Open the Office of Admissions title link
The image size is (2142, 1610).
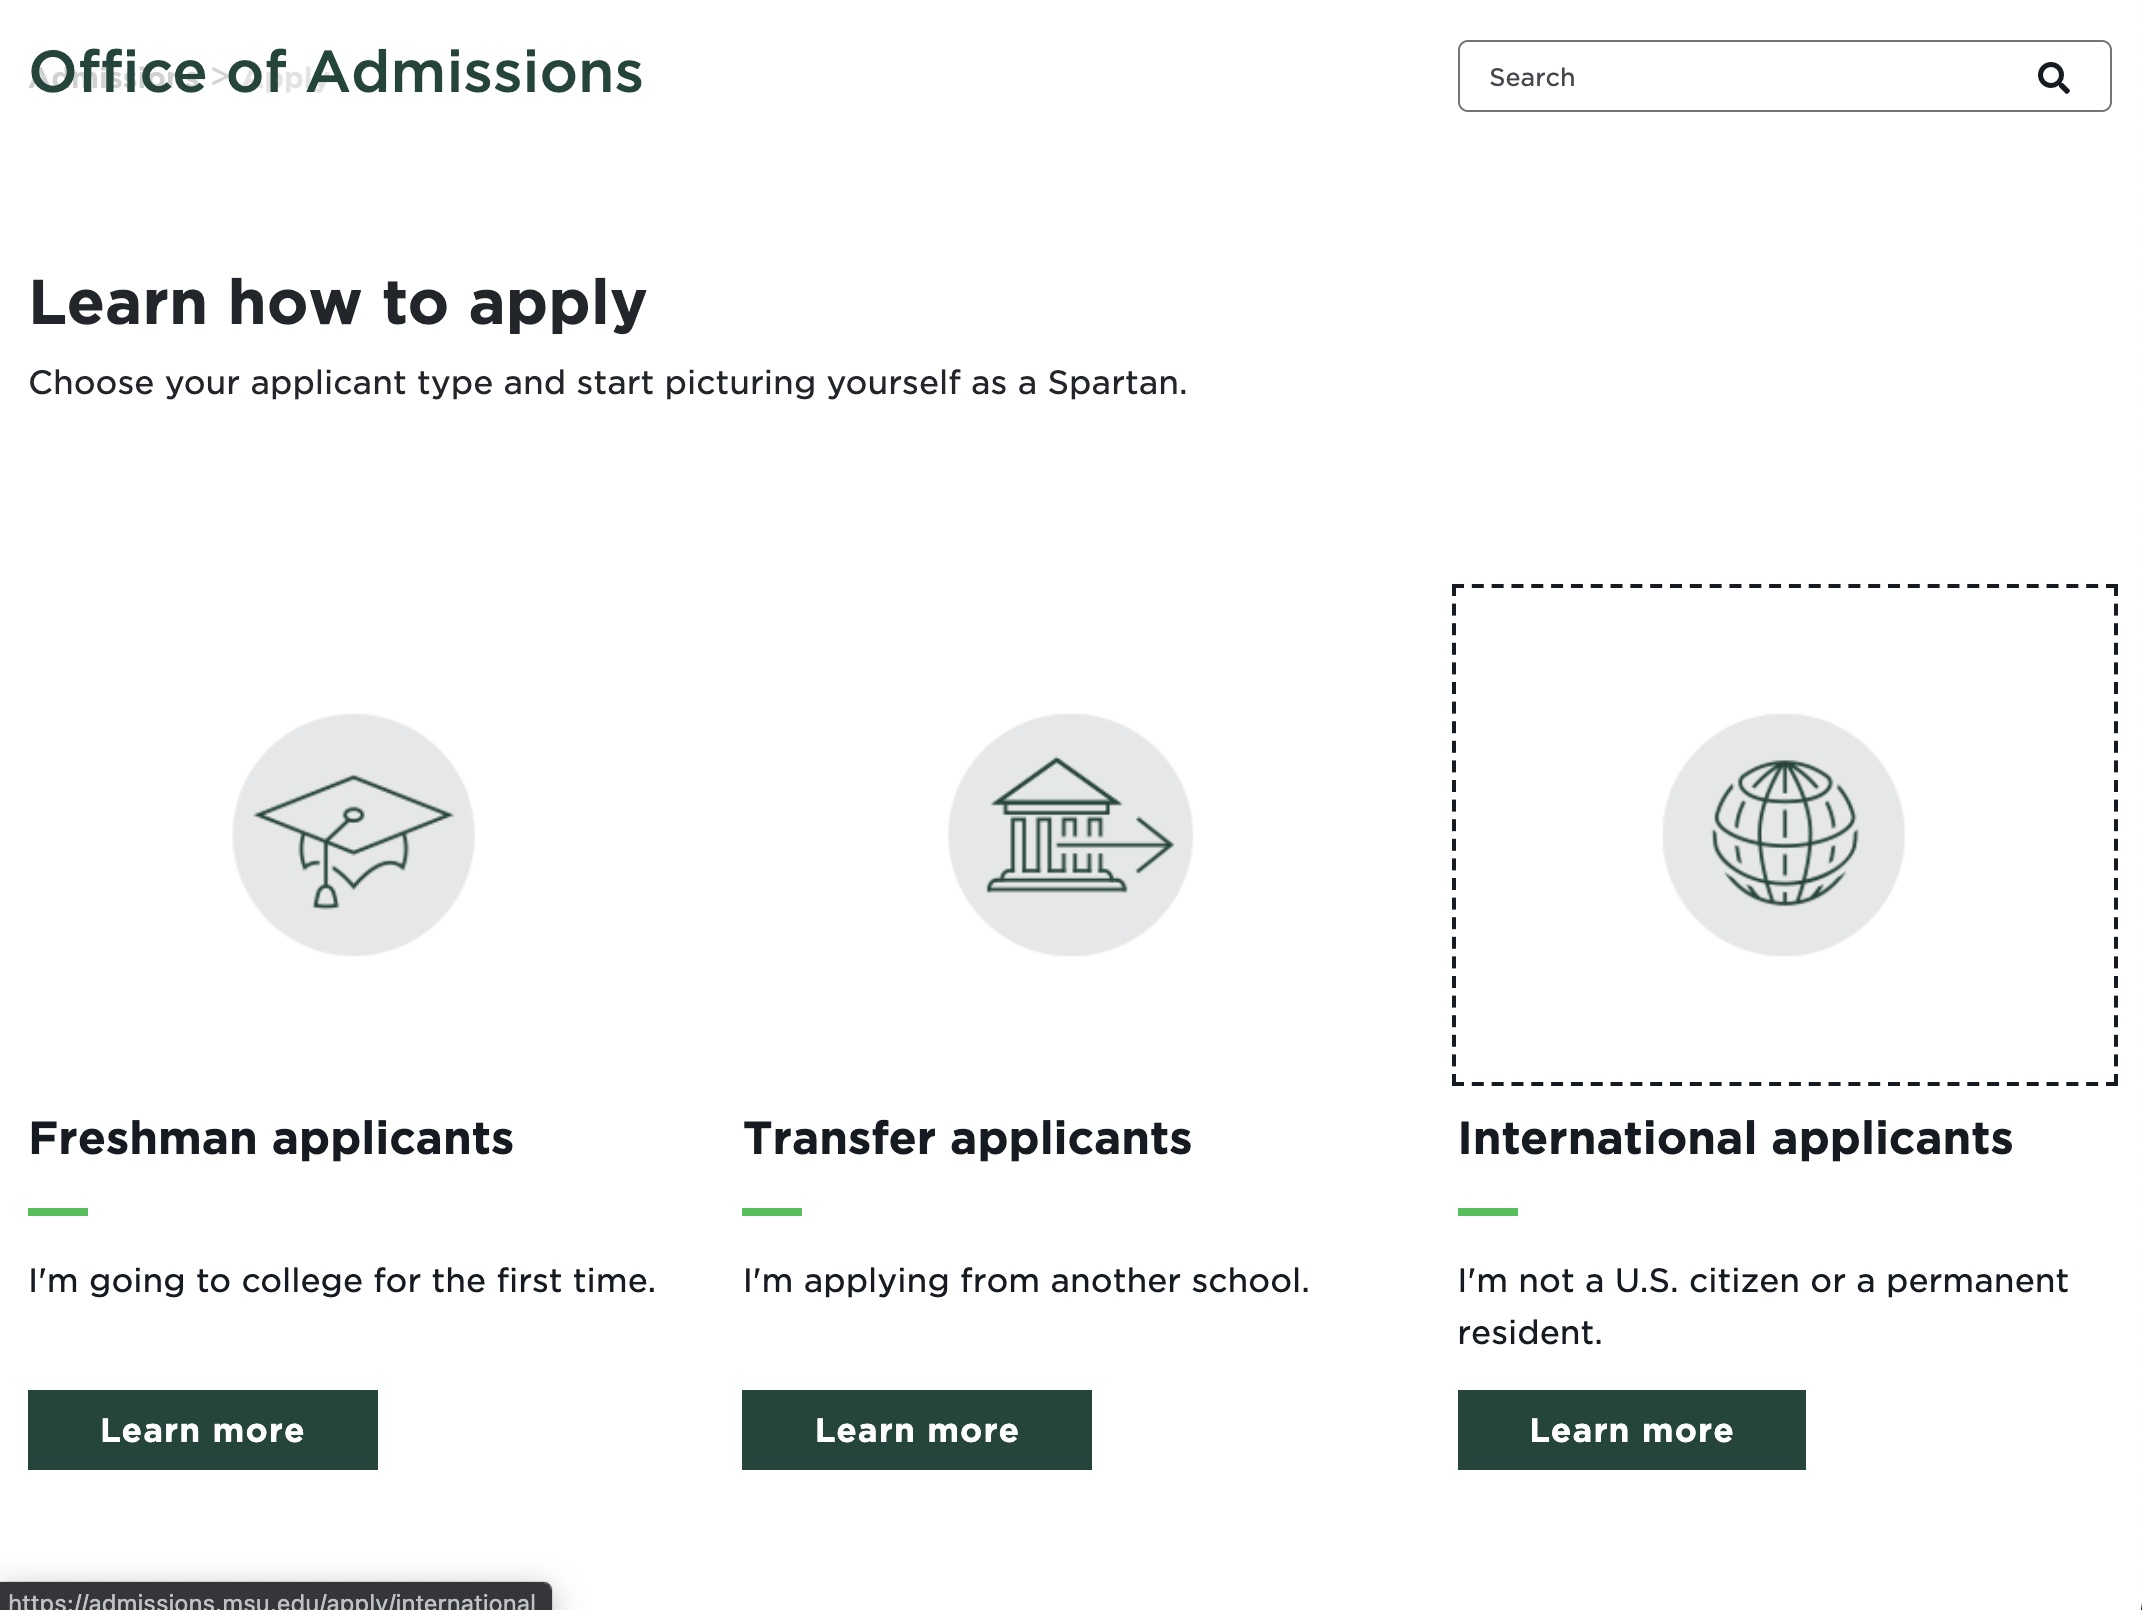(x=336, y=72)
